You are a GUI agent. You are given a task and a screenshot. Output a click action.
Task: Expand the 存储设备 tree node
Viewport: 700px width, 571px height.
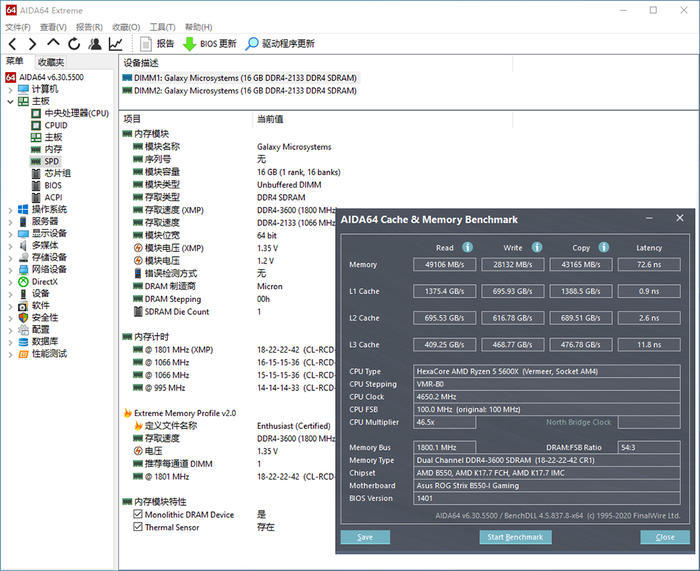(x=10, y=258)
